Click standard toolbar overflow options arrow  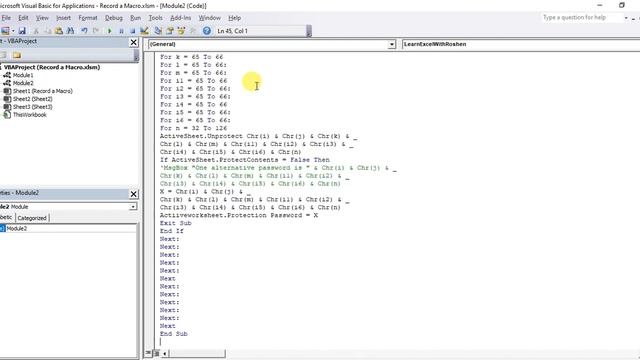[x=309, y=31]
